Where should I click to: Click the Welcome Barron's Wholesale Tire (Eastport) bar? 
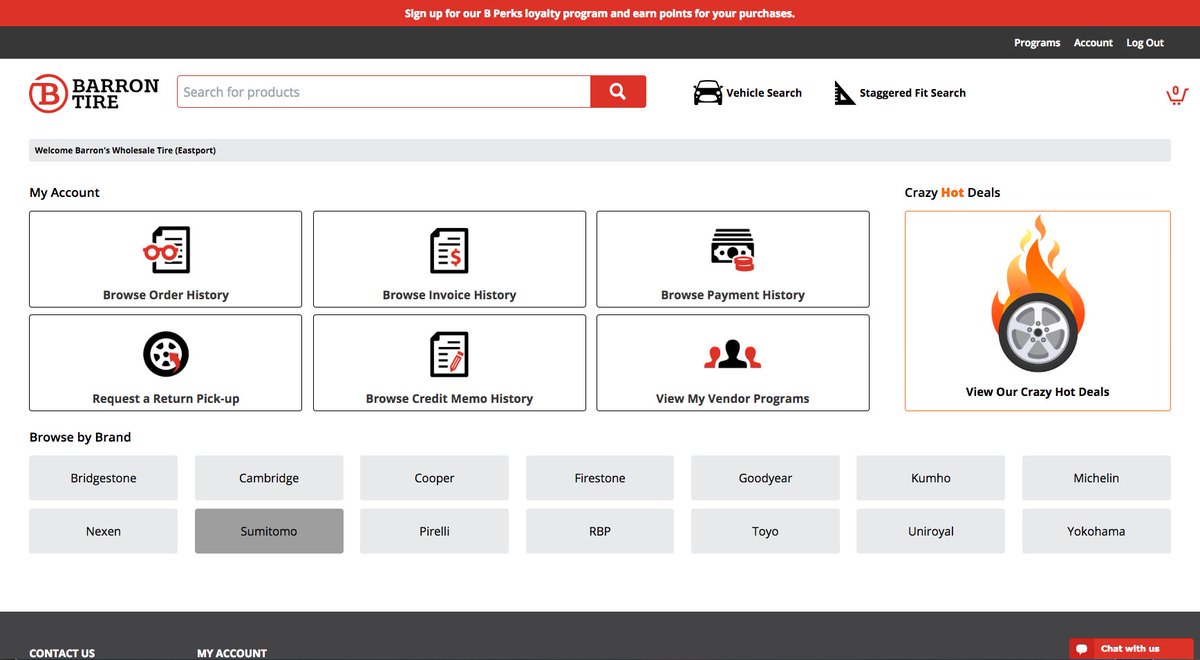[x=600, y=150]
